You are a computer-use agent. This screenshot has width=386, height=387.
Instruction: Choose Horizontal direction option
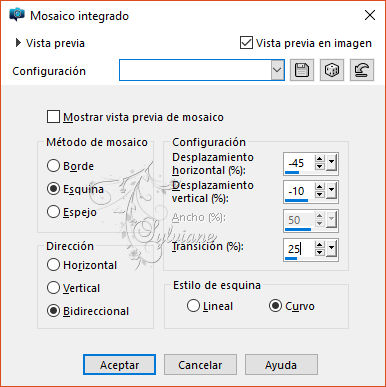[53, 265]
